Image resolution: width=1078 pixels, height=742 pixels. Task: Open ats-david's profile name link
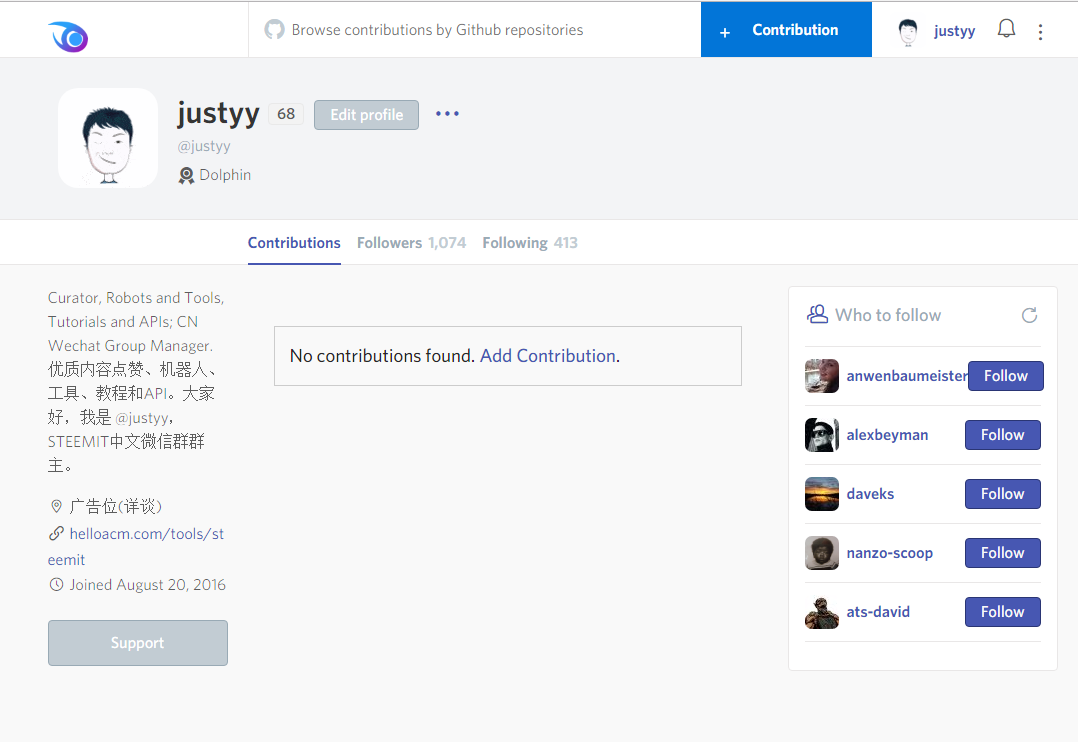point(878,612)
